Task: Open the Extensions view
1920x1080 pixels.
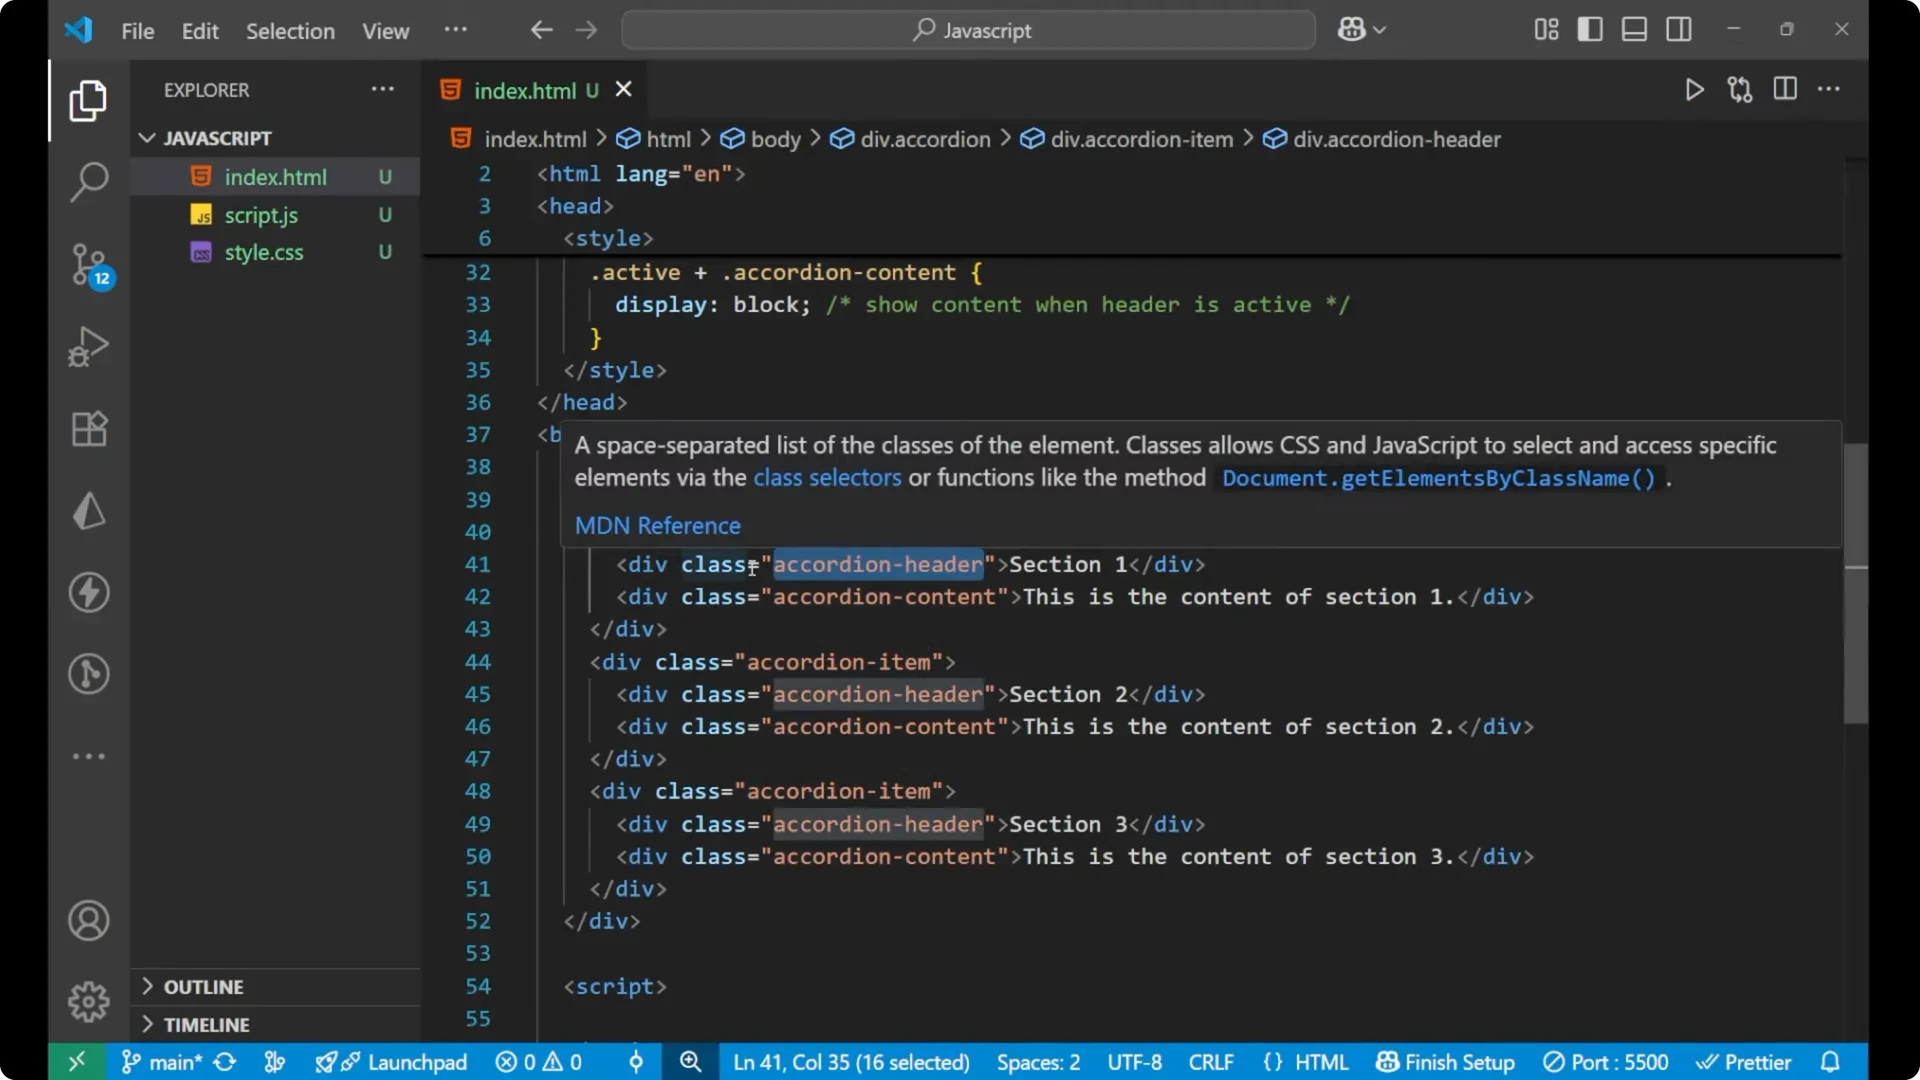Action: pos(88,428)
